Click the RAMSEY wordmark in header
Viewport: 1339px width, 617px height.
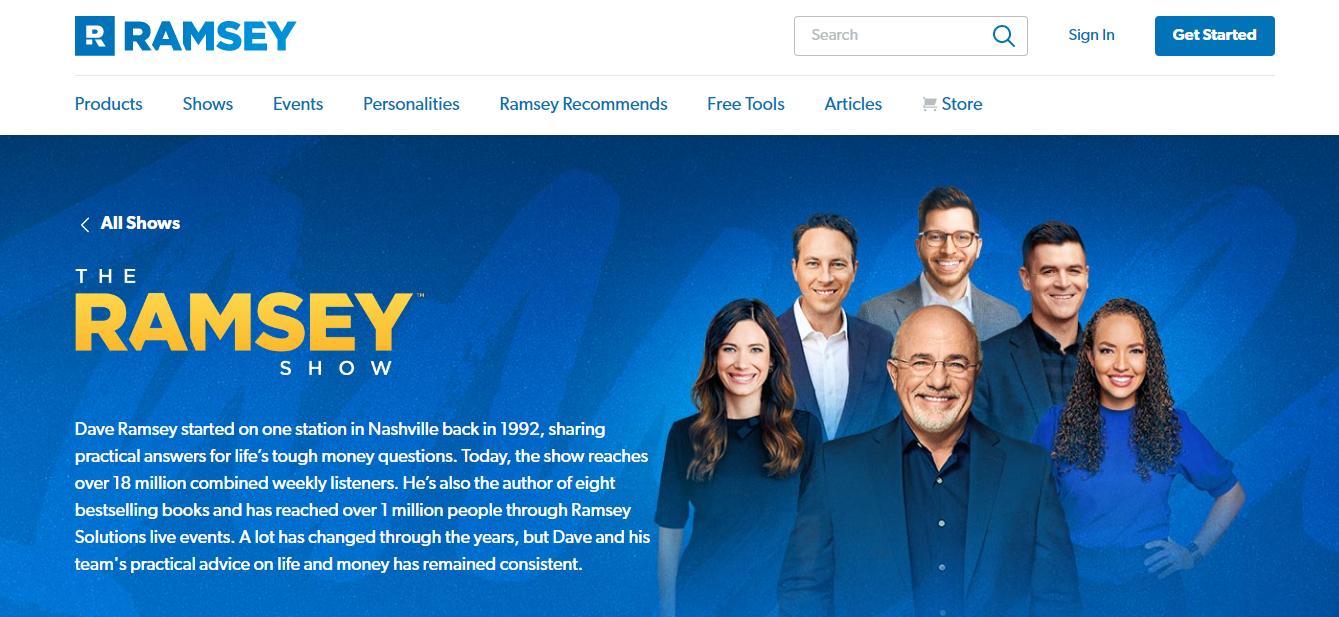[210, 36]
